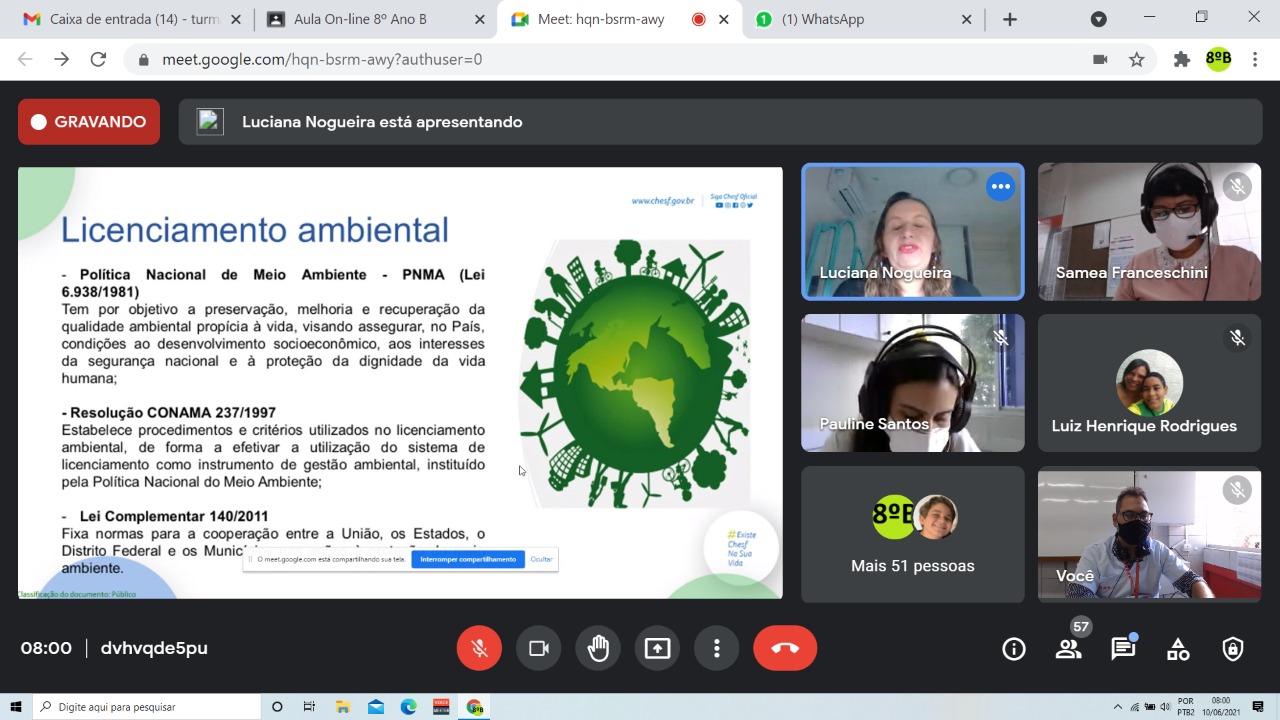Click the 'Ocultar' link in the shared slide
The height and width of the screenshot is (720, 1280).
[x=541, y=559]
